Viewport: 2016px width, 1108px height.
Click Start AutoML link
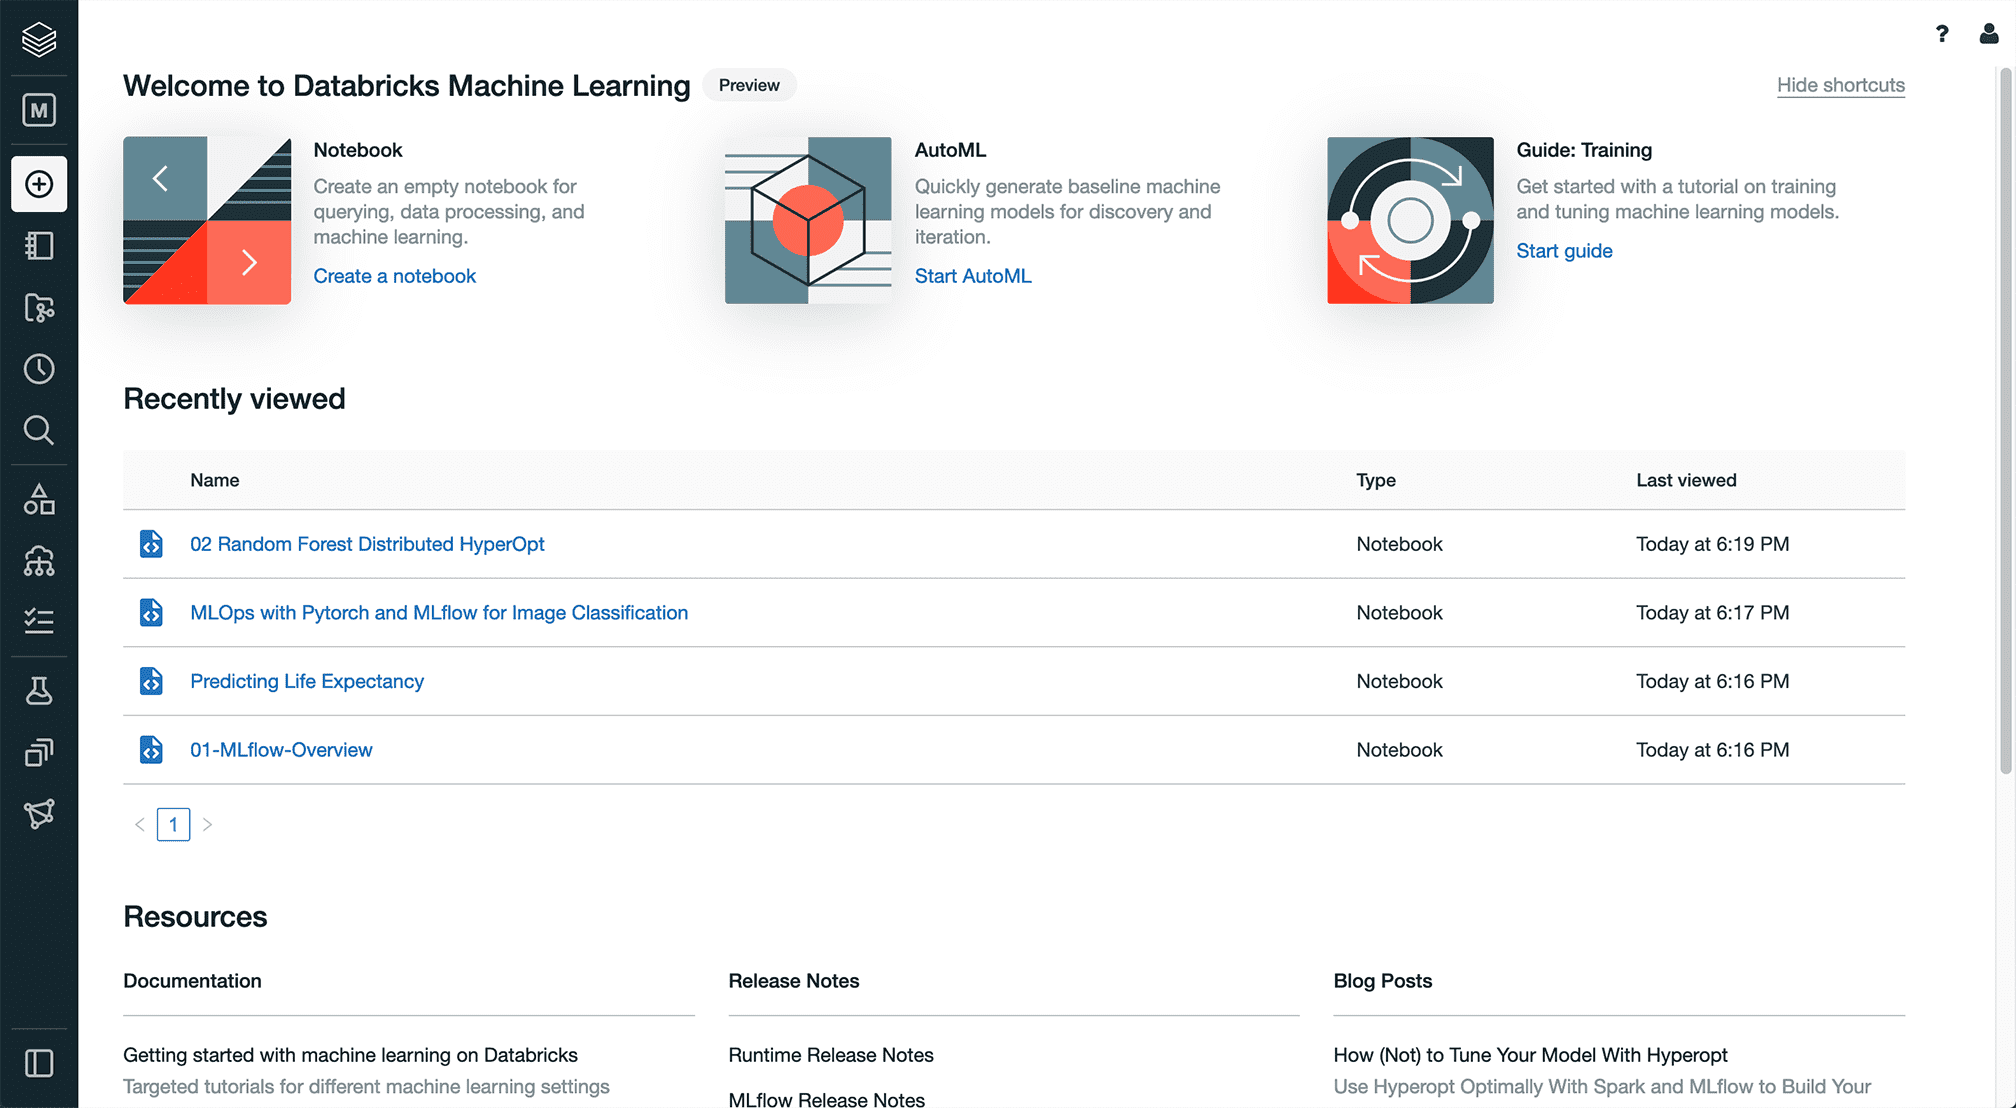click(972, 276)
